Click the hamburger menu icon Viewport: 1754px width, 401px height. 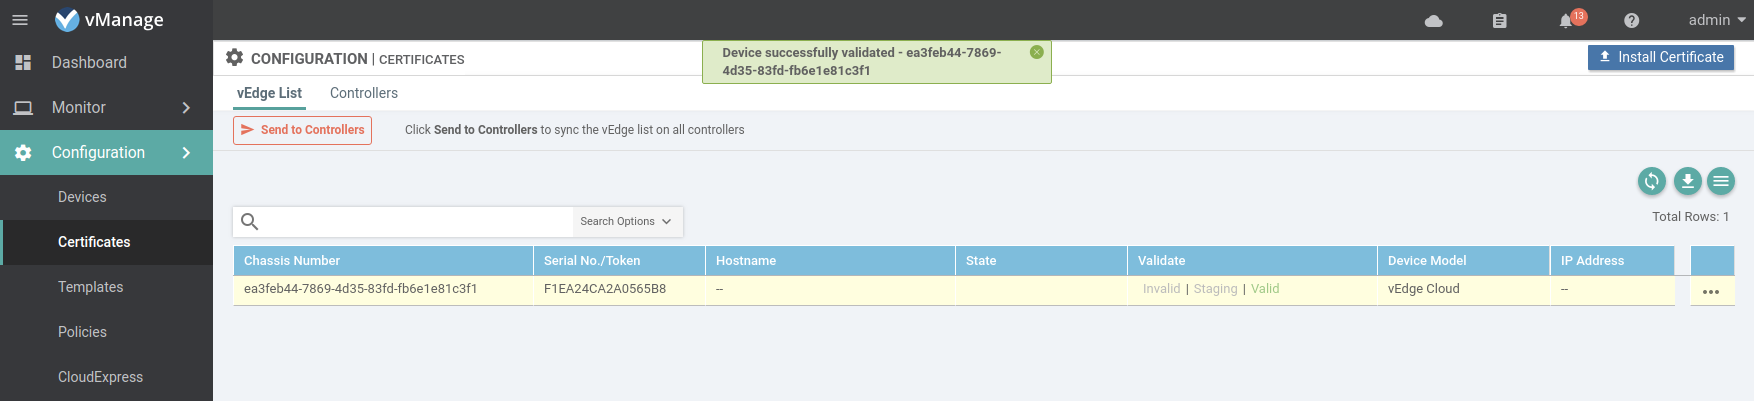(x=20, y=20)
